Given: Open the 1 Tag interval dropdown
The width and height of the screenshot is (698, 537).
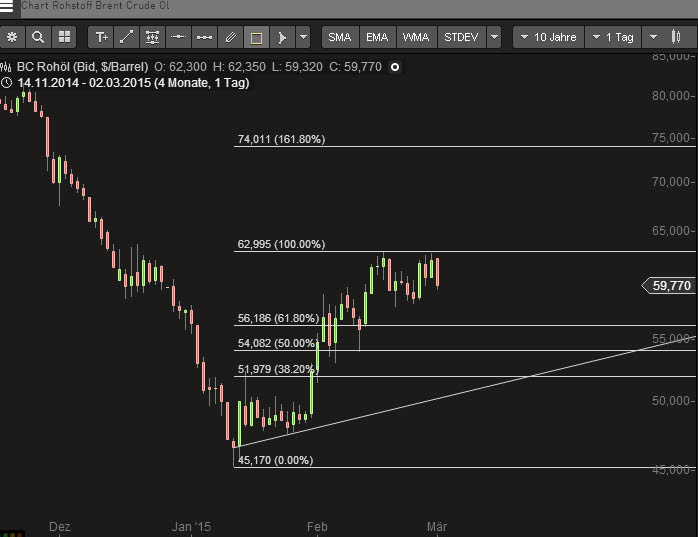Looking at the screenshot, I should pos(613,37).
